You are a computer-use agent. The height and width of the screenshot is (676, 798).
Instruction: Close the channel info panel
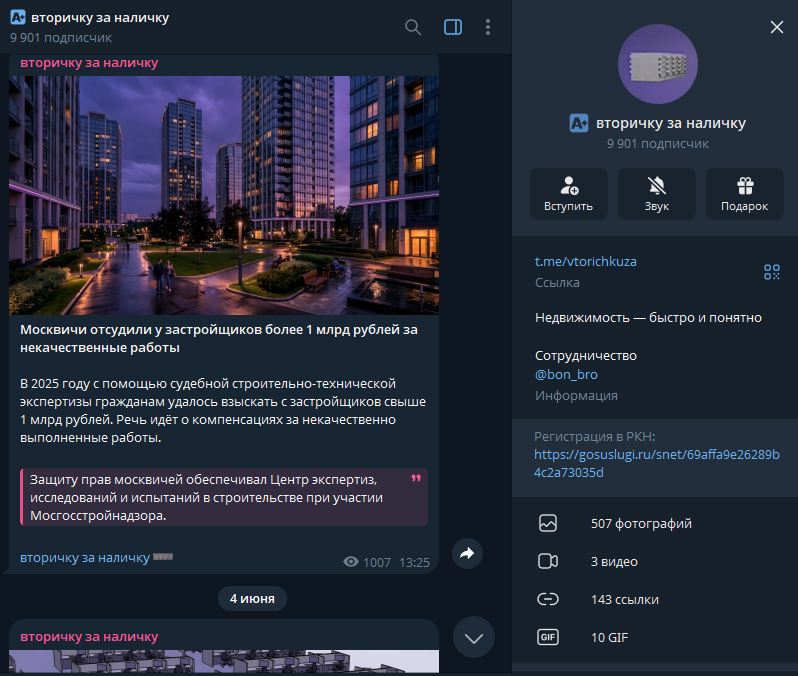coord(777,27)
